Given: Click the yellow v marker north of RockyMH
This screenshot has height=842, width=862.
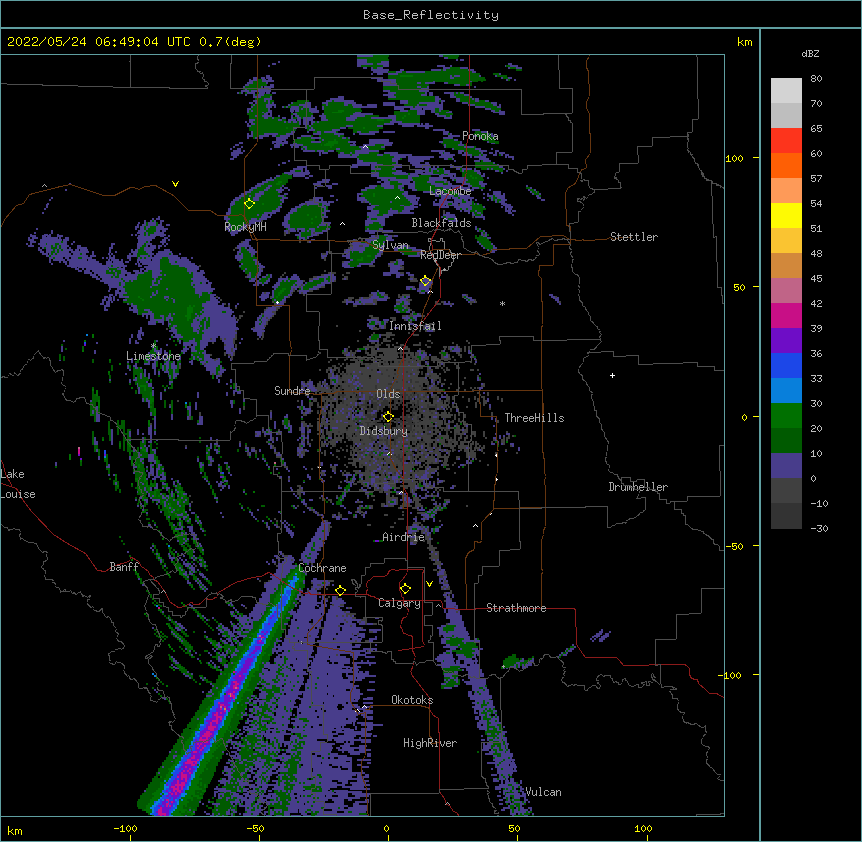Looking at the screenshot, I should tap(175, 184).
